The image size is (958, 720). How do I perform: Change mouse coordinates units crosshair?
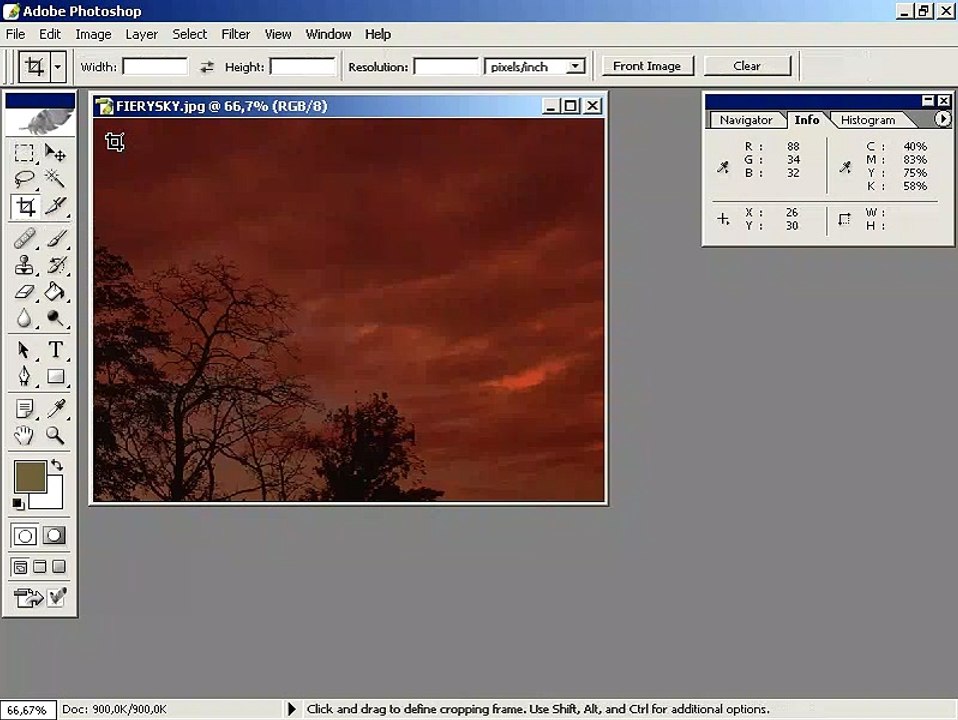coord(723,219)
